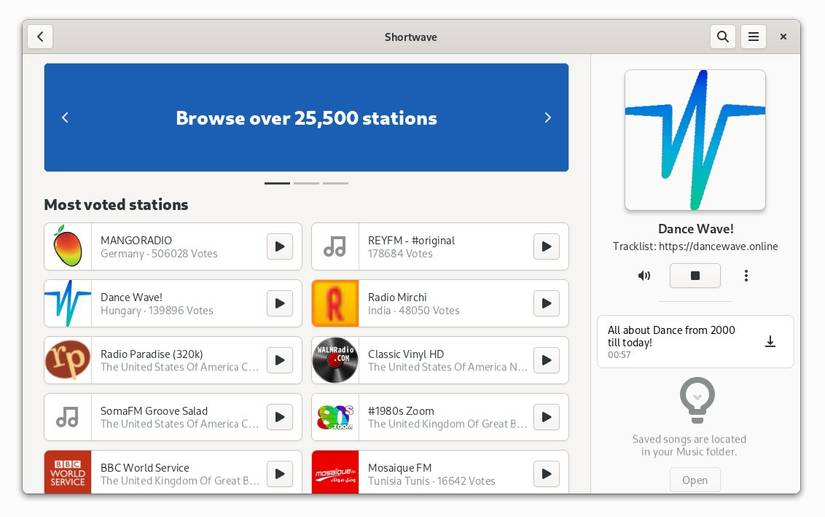
Task: Go back using the header back arrow
Action: (x=40, y=37)
